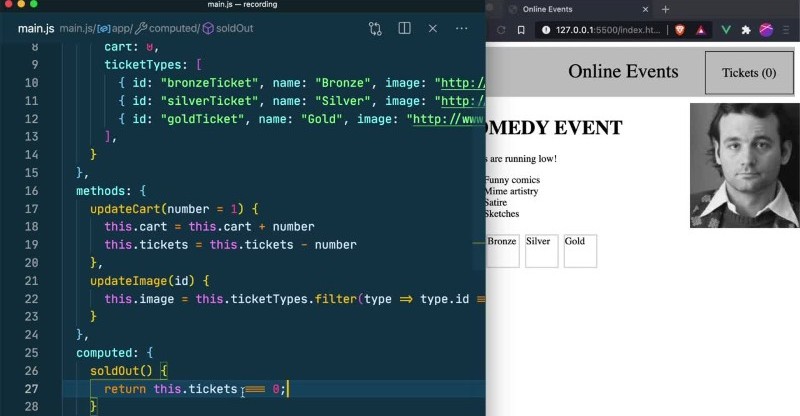The width and height of the screenshot is (800, 416).
Task: Click the macOS green maximize window button
Action: point(34,4)
